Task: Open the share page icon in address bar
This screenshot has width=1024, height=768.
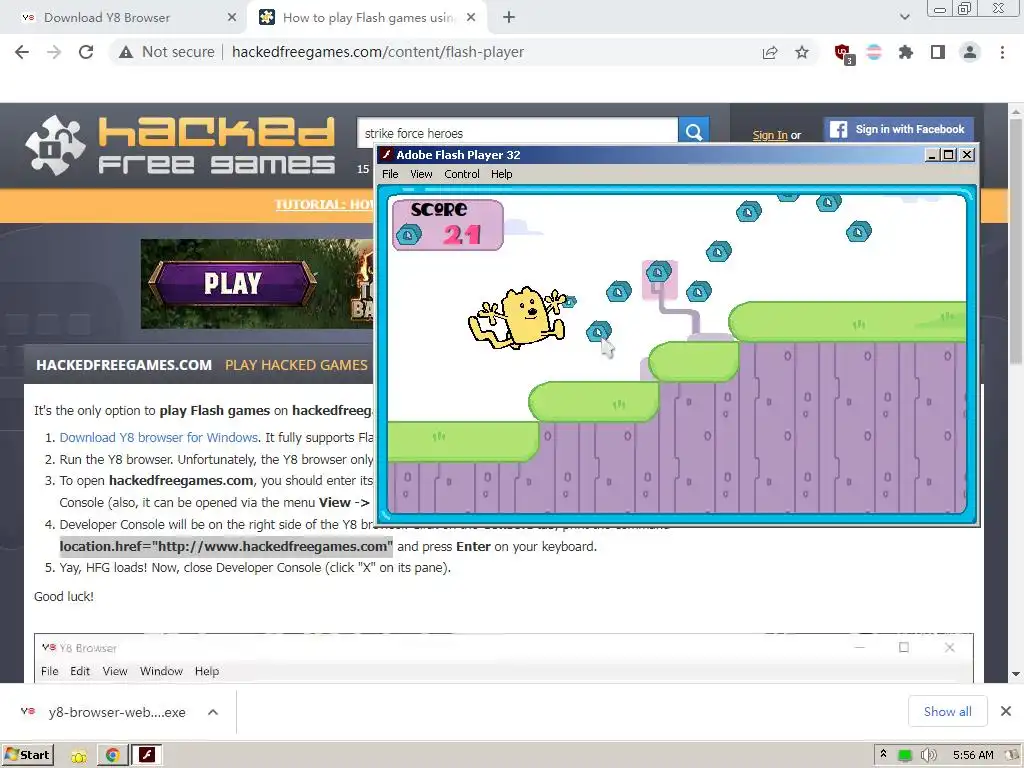Action: point(770,52)
